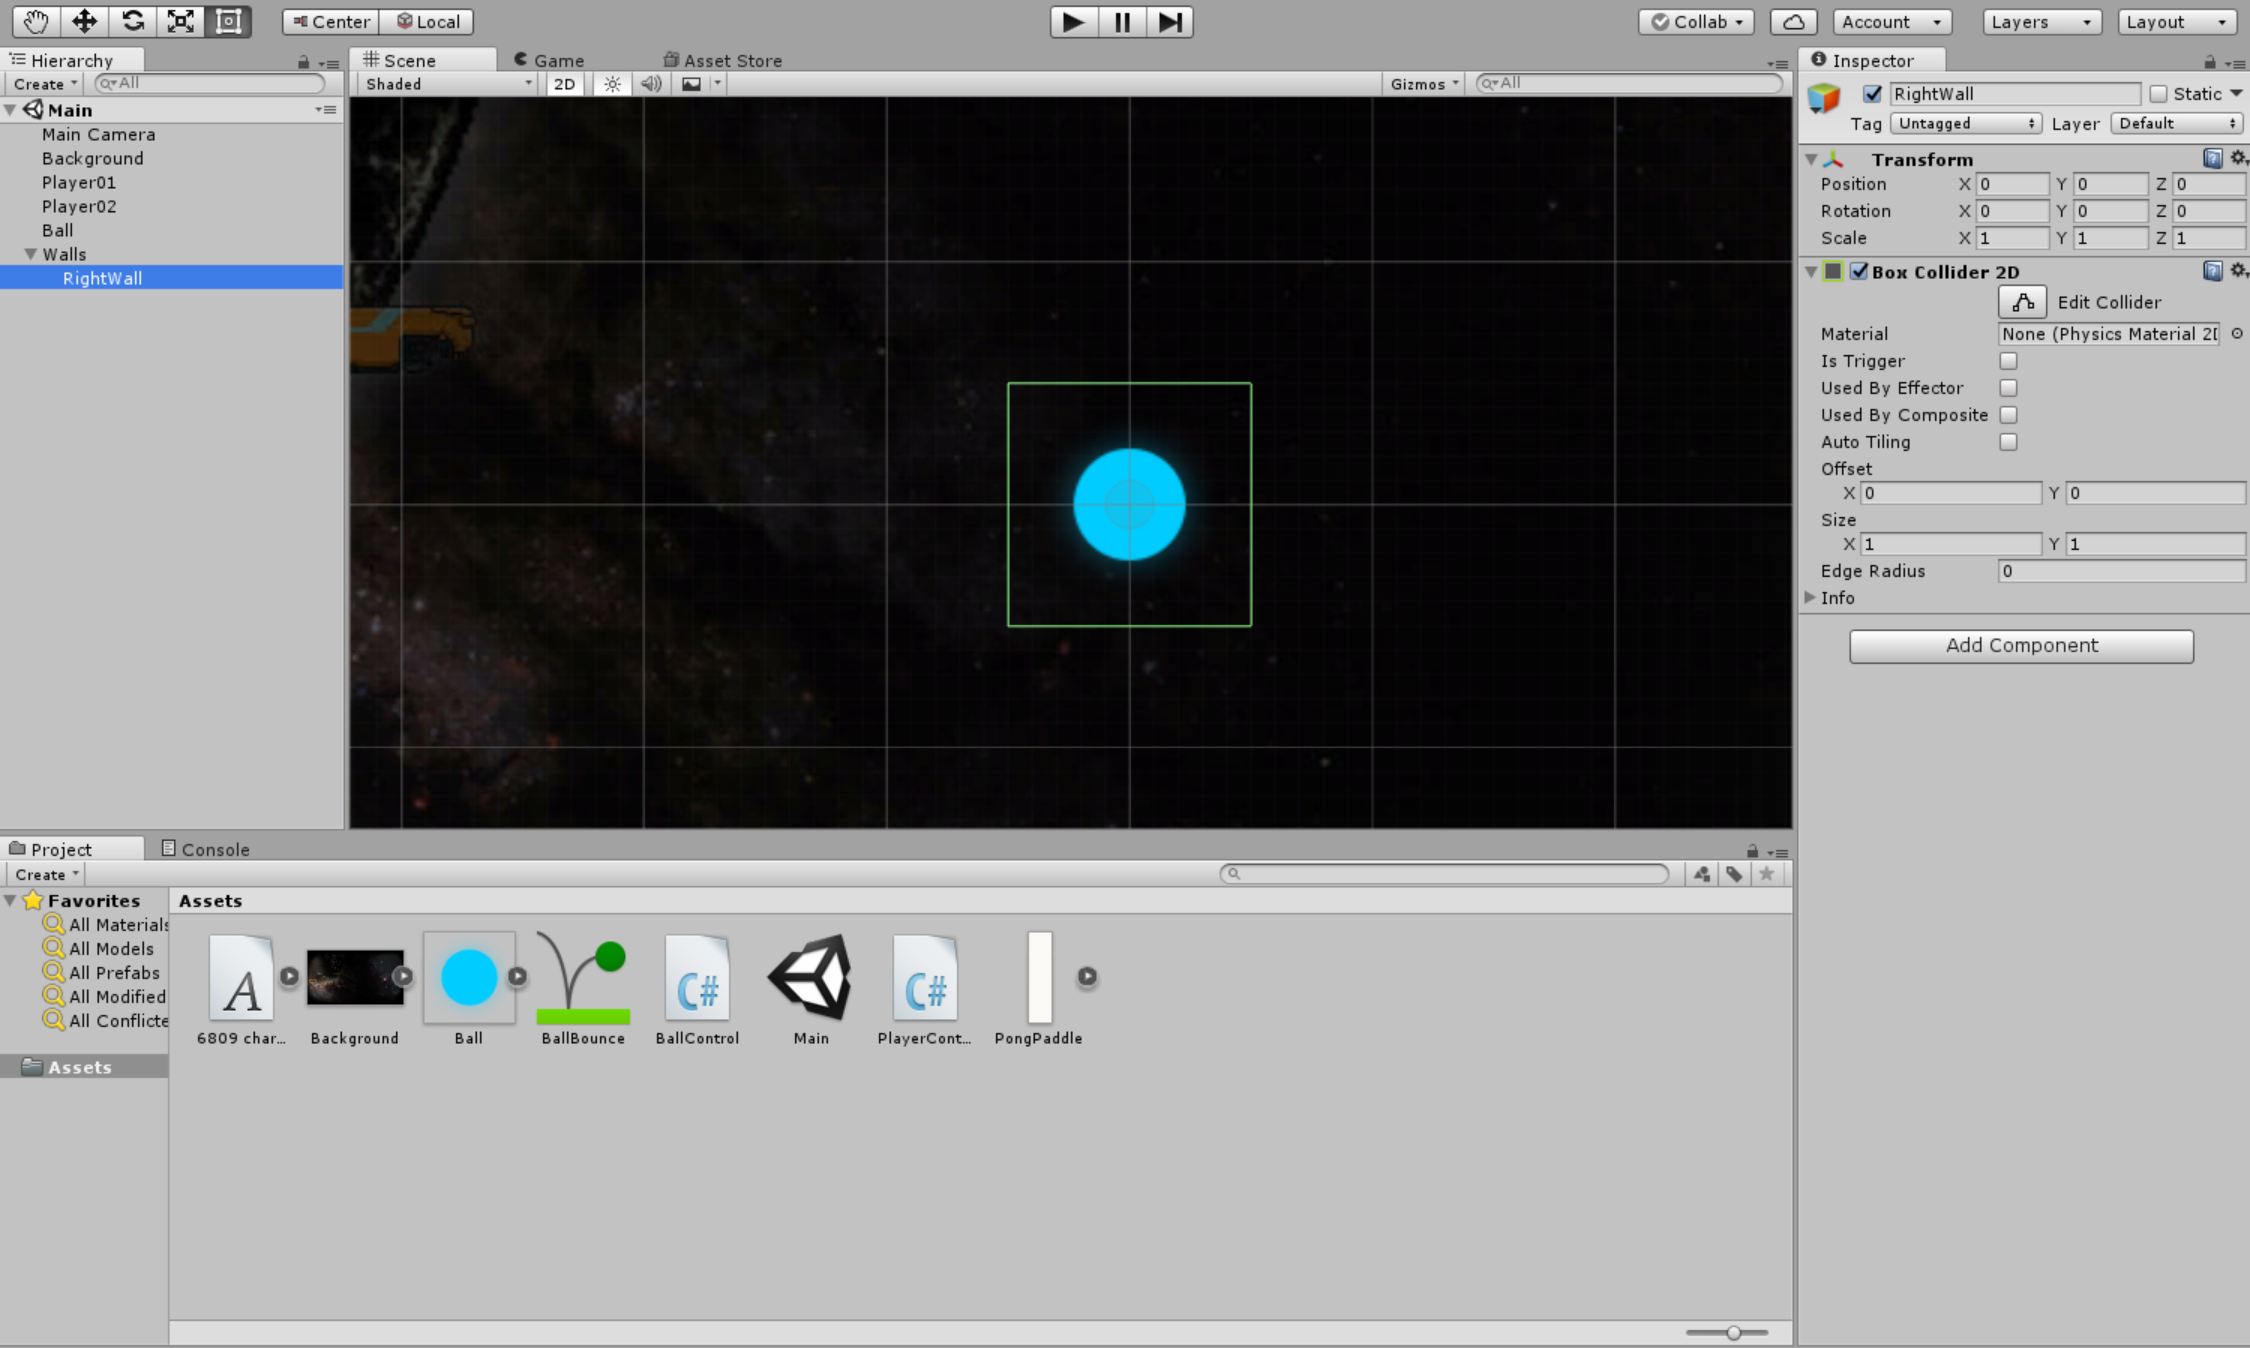Open the Shaded draw mode dropdown

(x=448, y=84)
